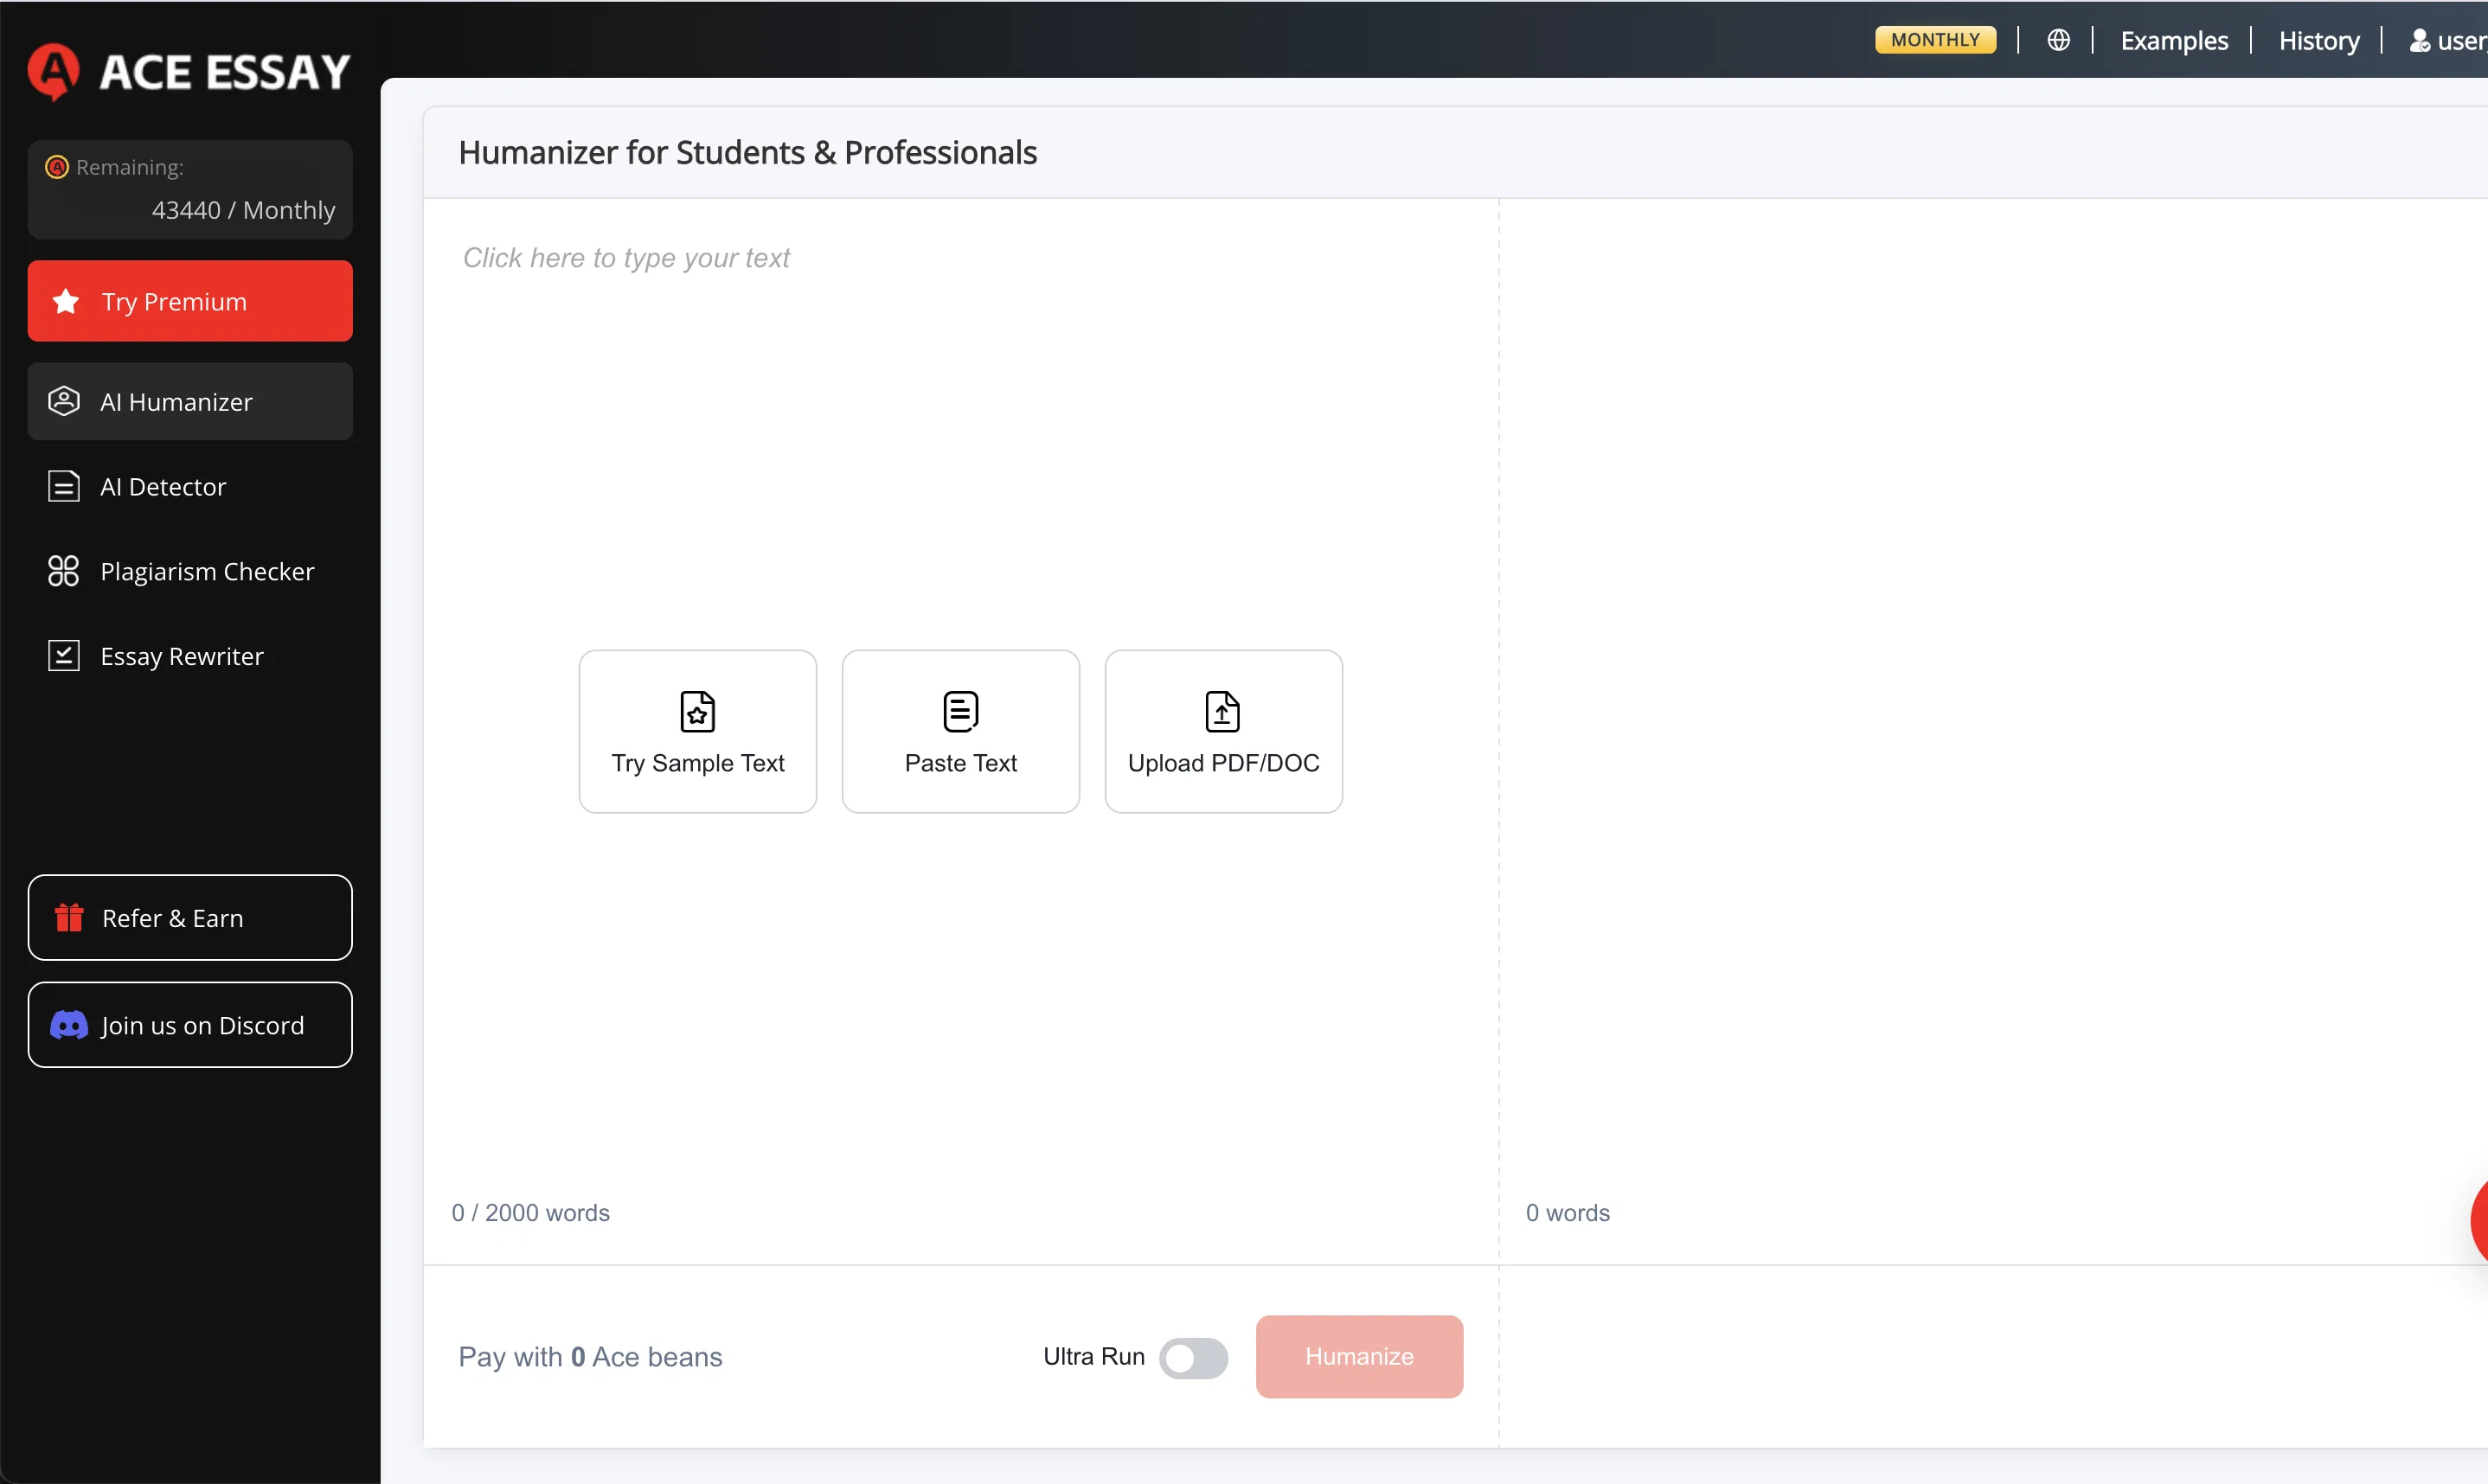Open the Refer & Earn button
The height and width of the screenshot is (1484, 2488).
point(190,917)
